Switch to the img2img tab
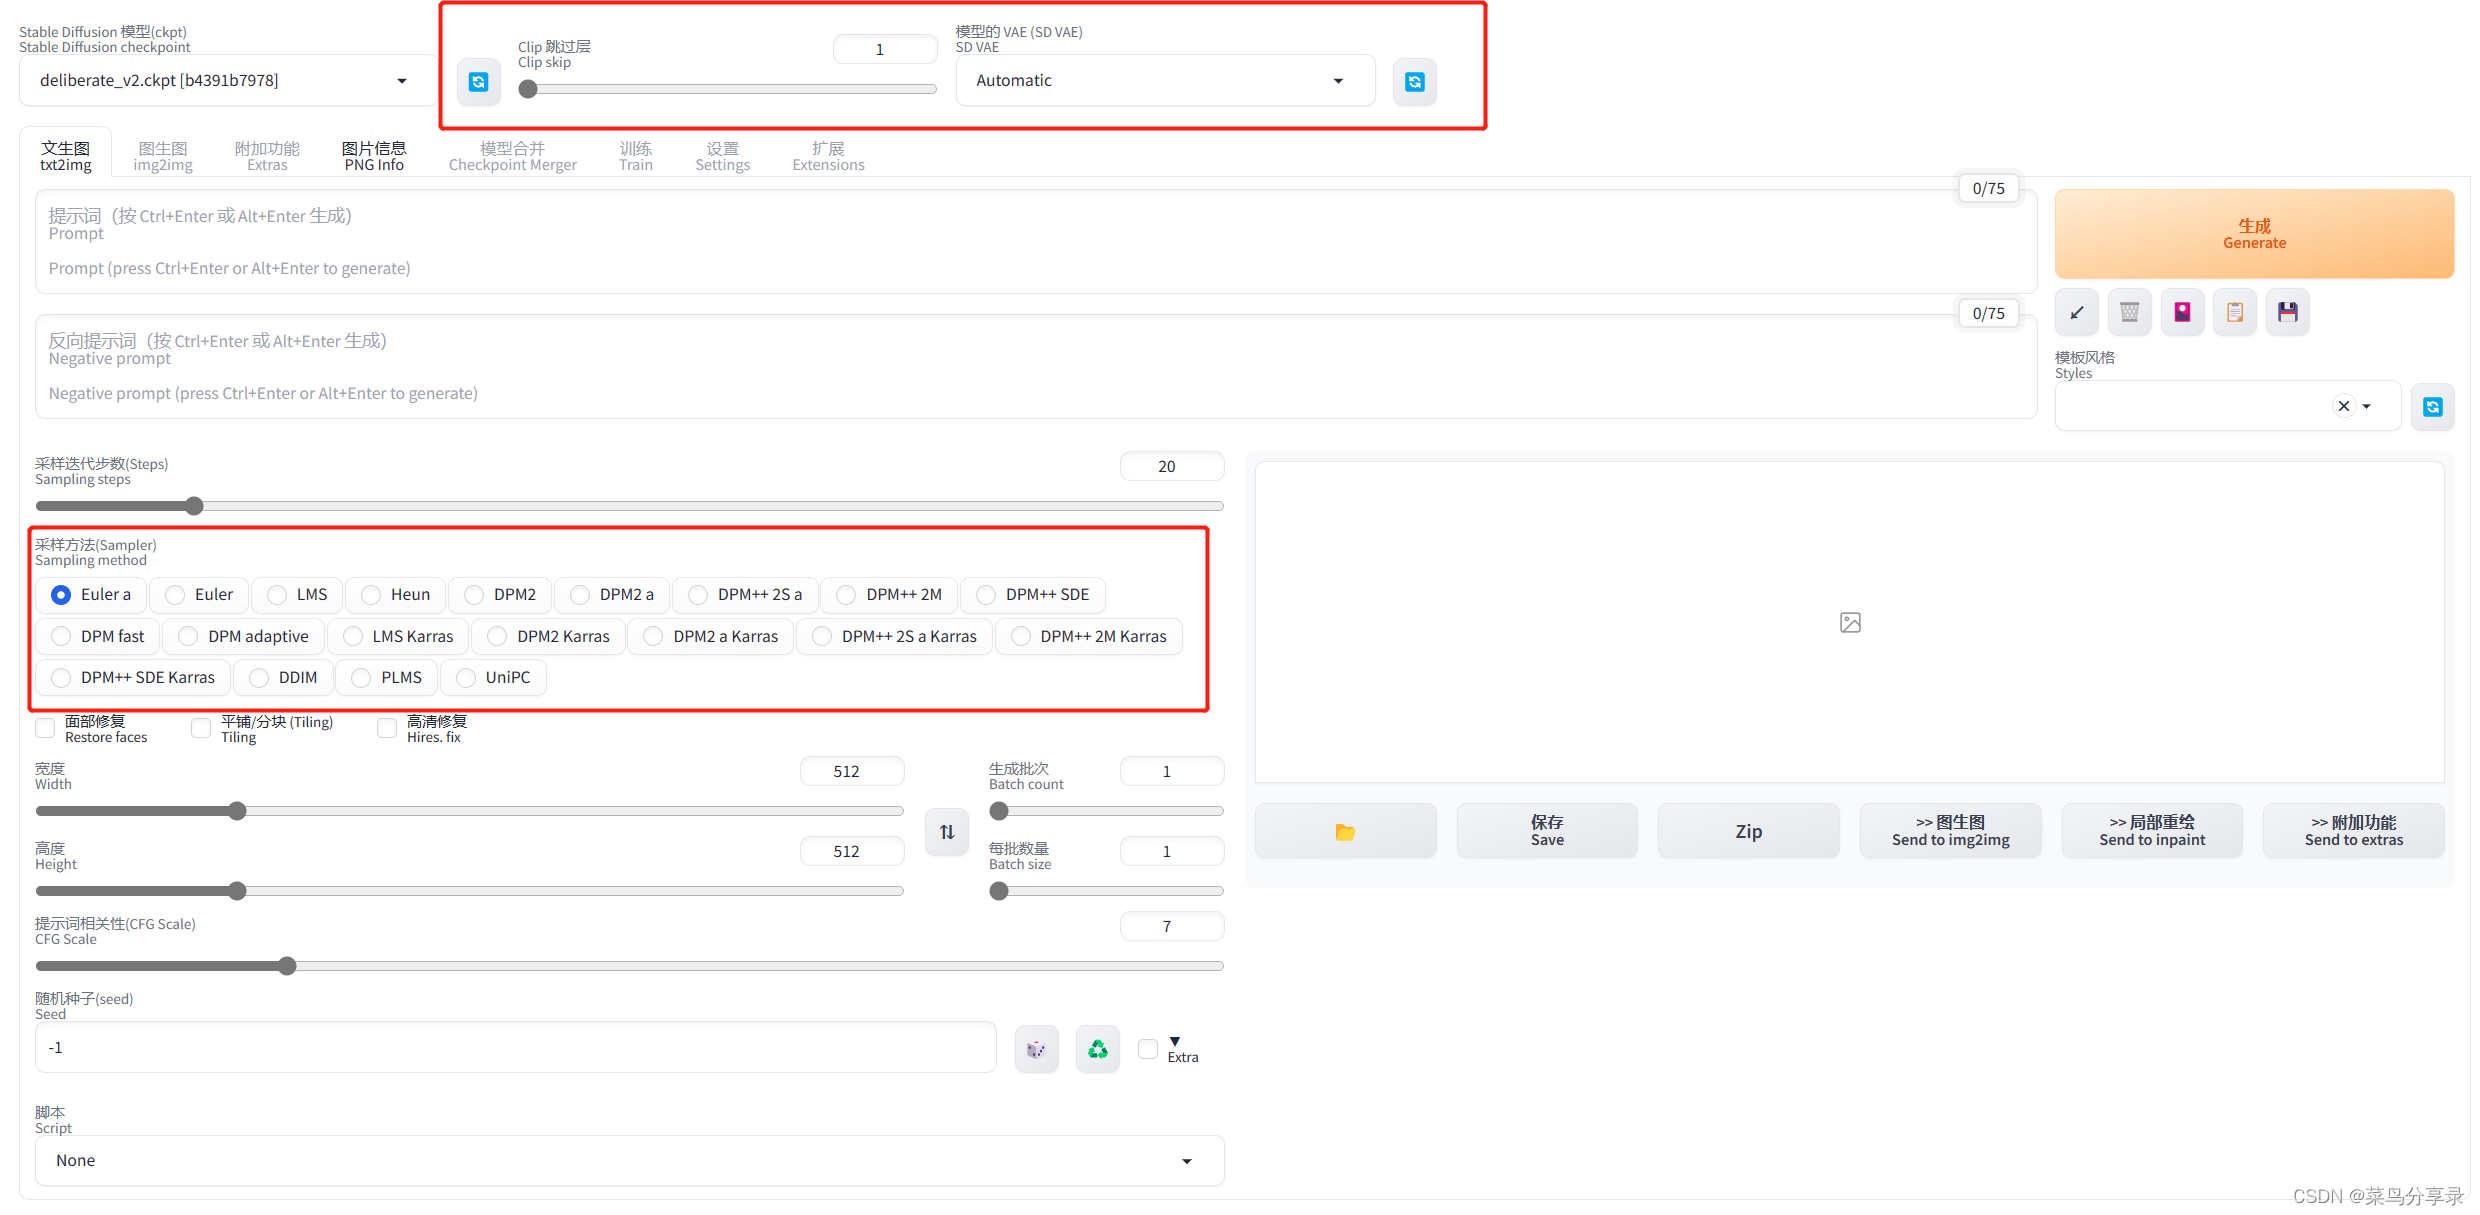Screen dimensions: 2480x1215 (163, 156)
